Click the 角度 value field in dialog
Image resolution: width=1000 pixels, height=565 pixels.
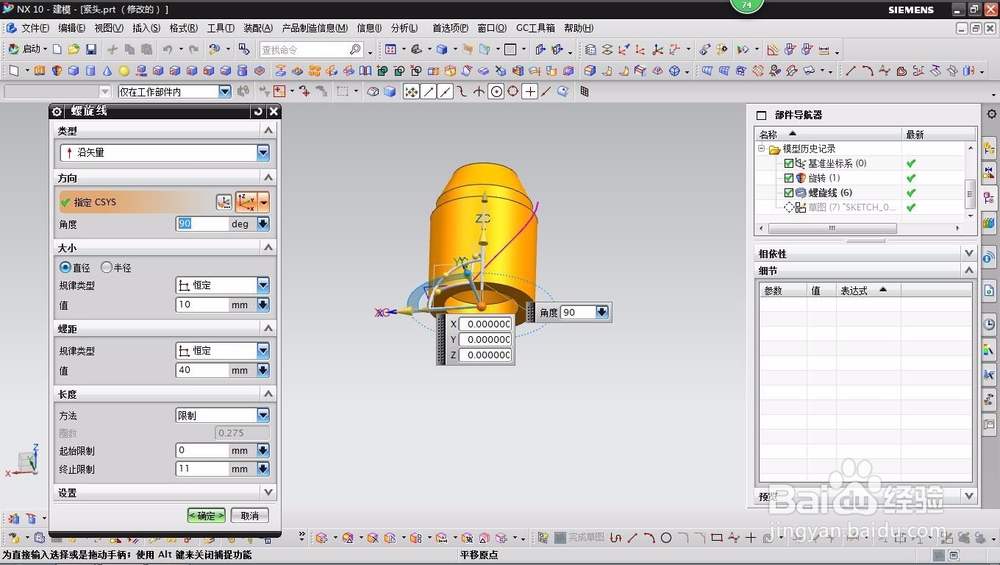click(202, 224)
